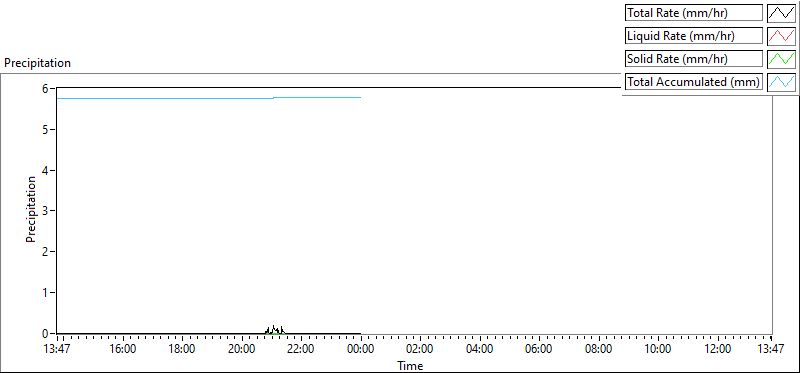
Task: Click the Total Accumulated blue line-style icon
Action: tap(781, 82)
